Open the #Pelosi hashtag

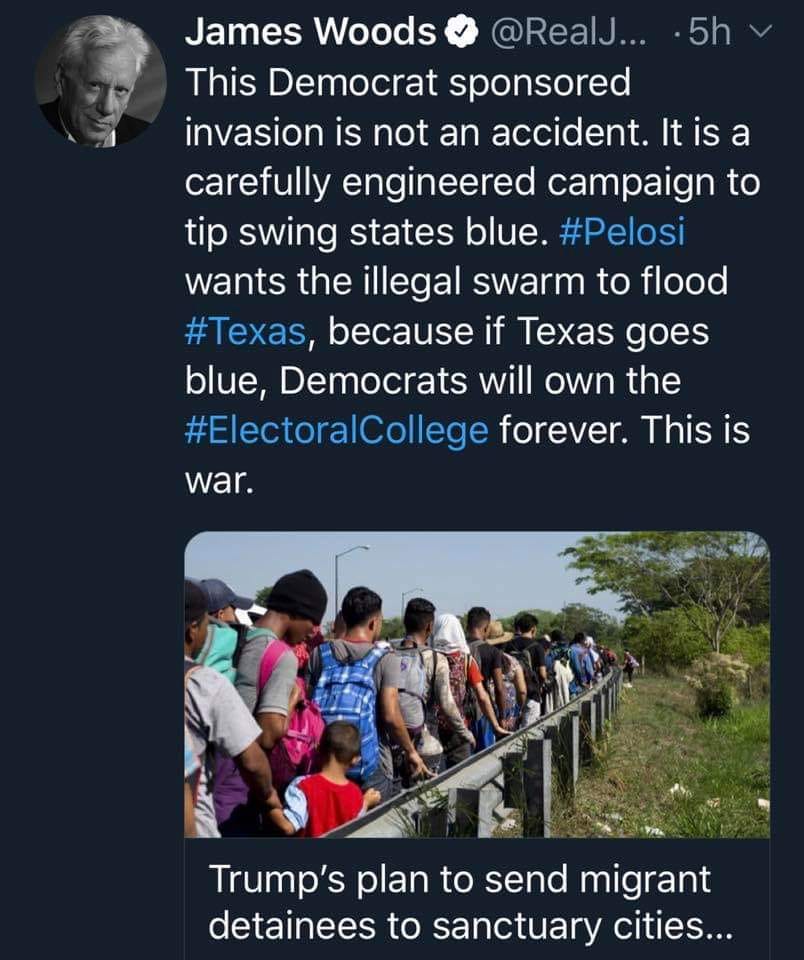(x=623, y=232)
